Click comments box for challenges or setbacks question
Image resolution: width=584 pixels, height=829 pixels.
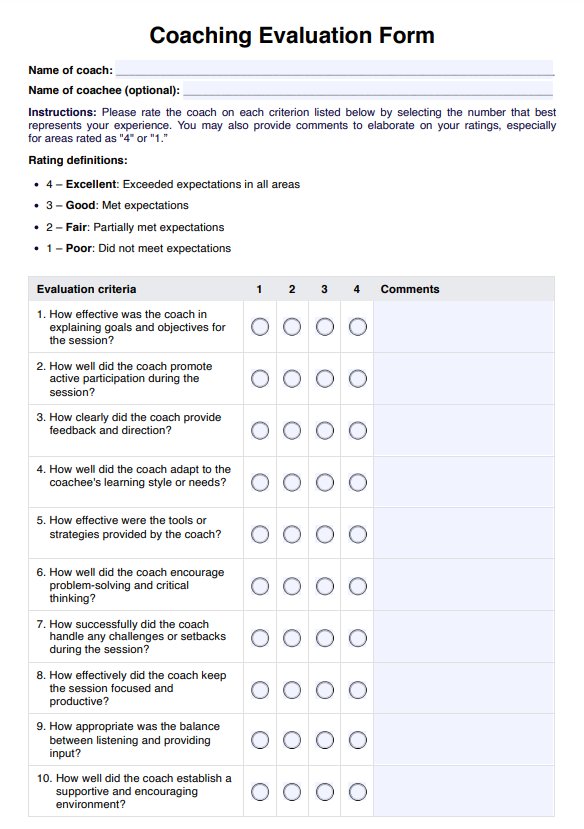click(x=464, y=637)
